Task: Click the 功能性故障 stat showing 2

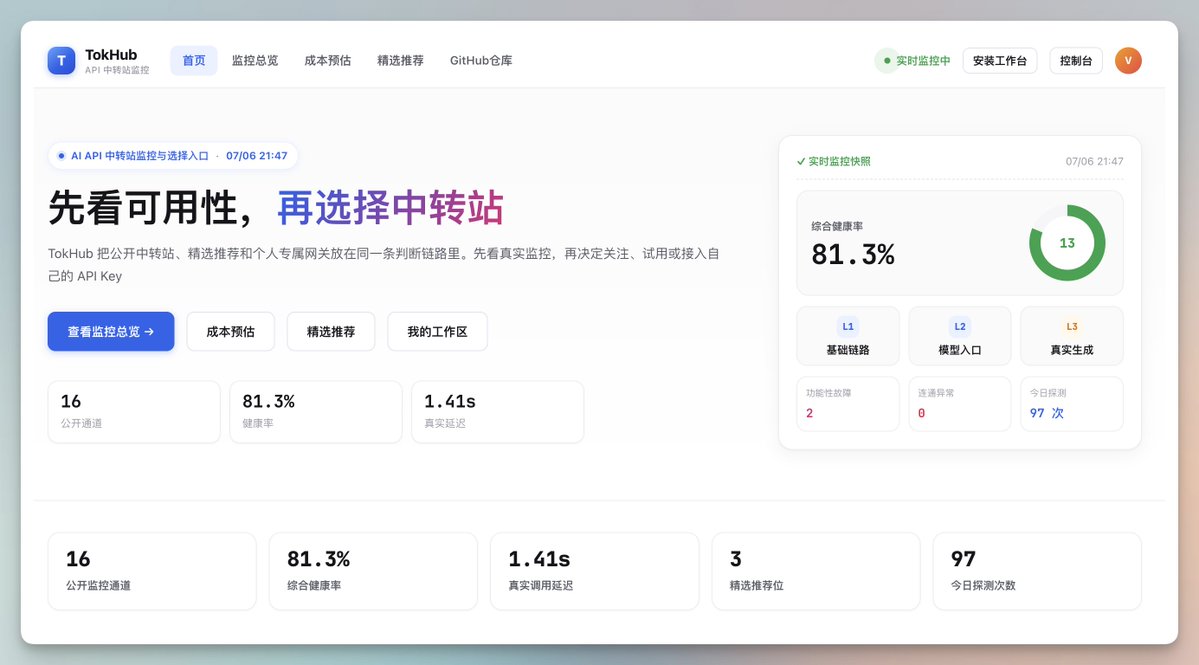Action: [848, 404]
